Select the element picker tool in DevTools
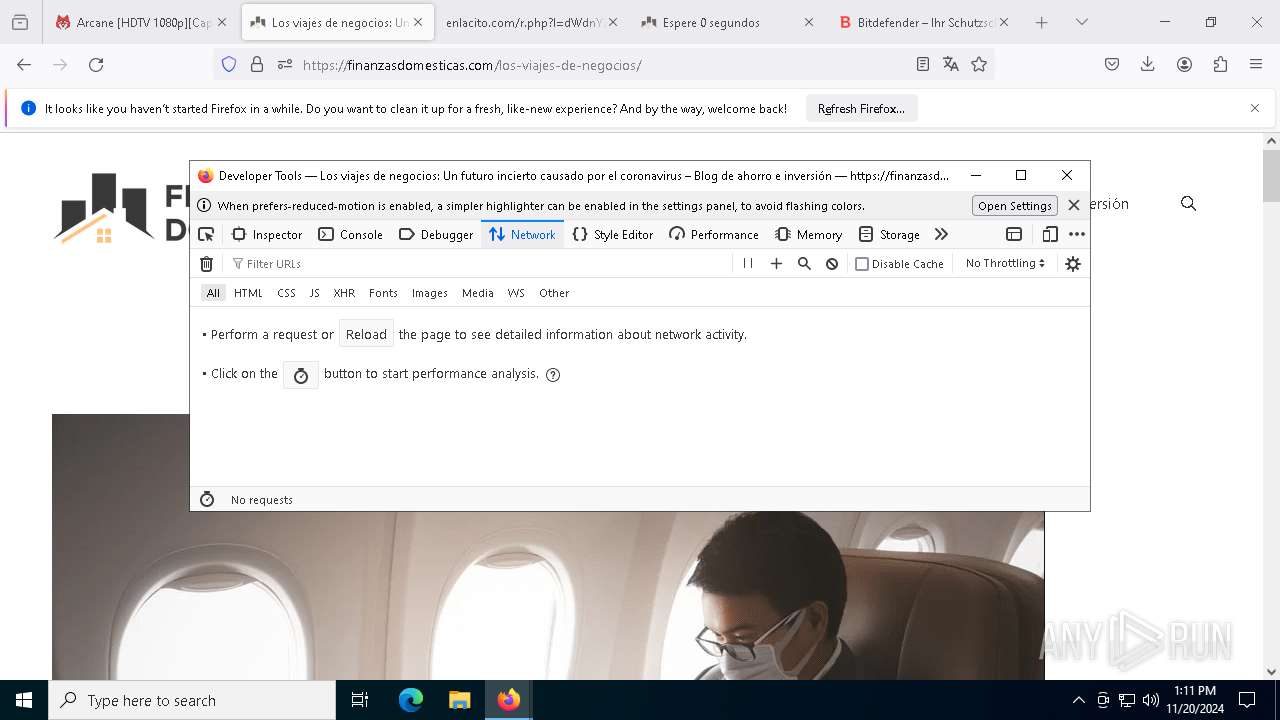The width and height of the screenshot is (1280, 720). [206, 234]
